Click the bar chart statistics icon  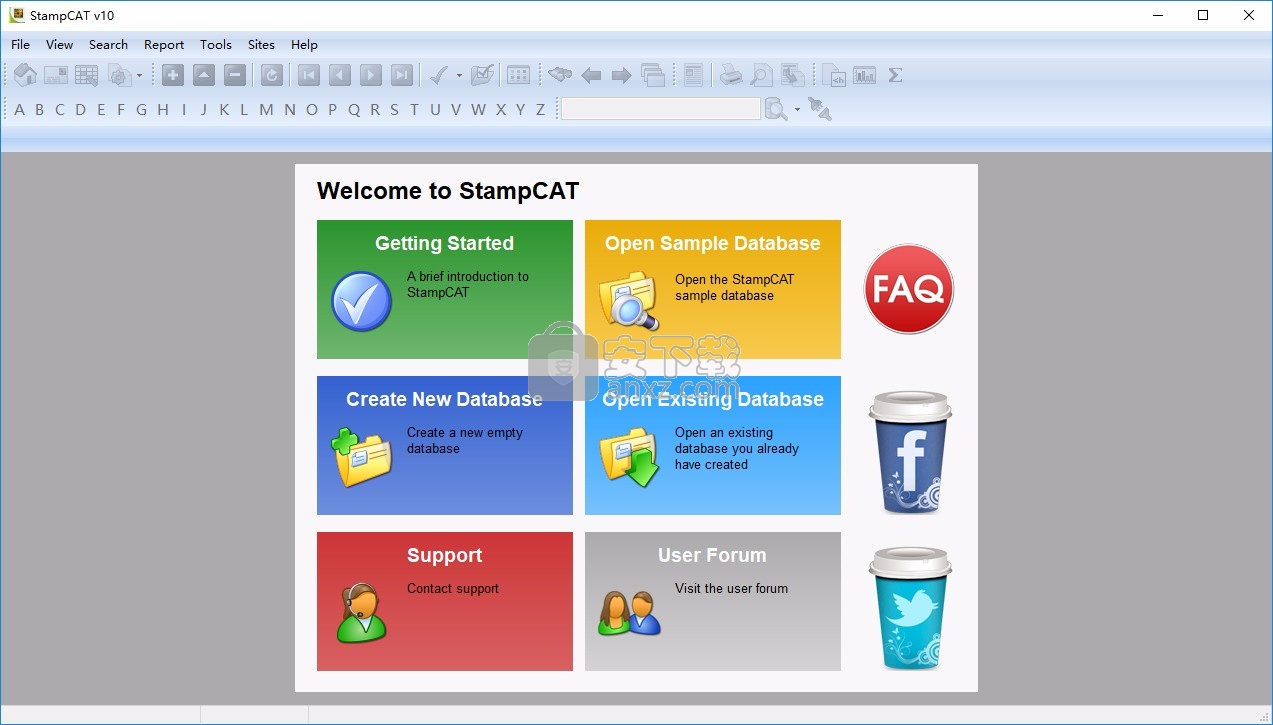(865, 75)
